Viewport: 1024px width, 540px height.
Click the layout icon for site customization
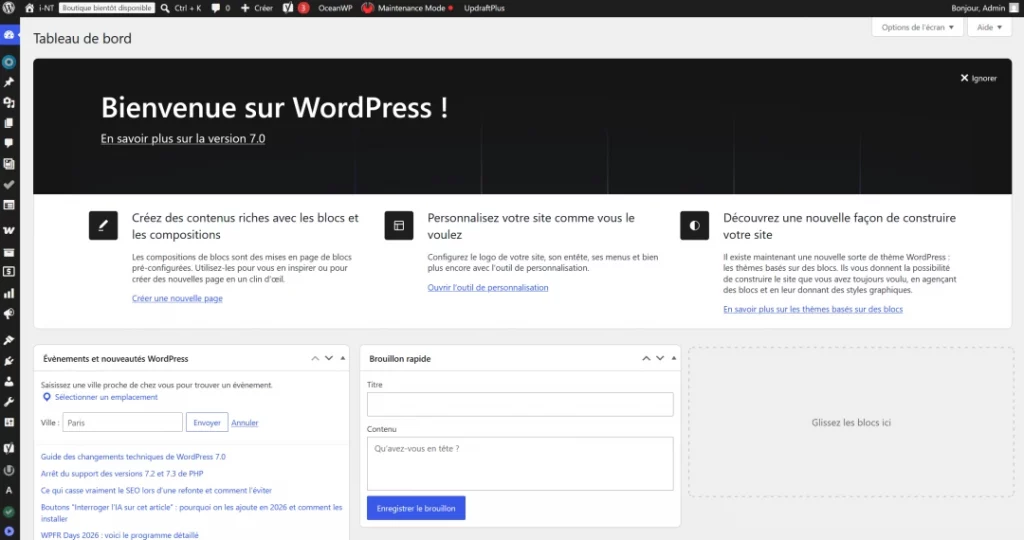click(x=399, y=225)
